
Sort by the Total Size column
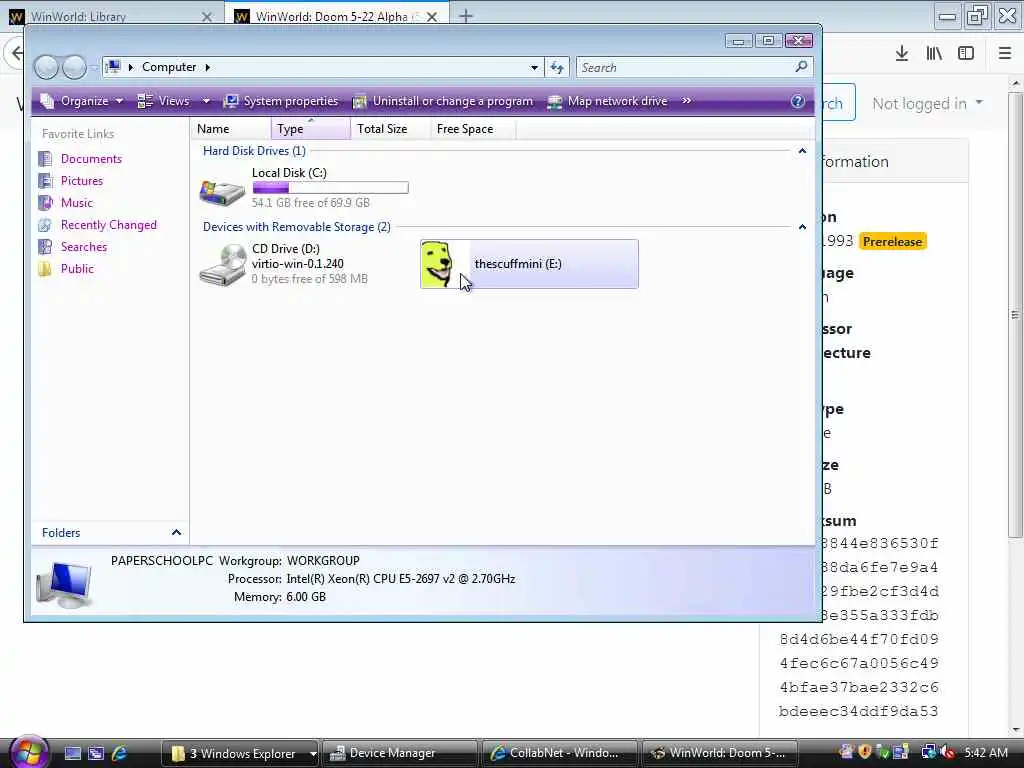[x=391, y=129]
